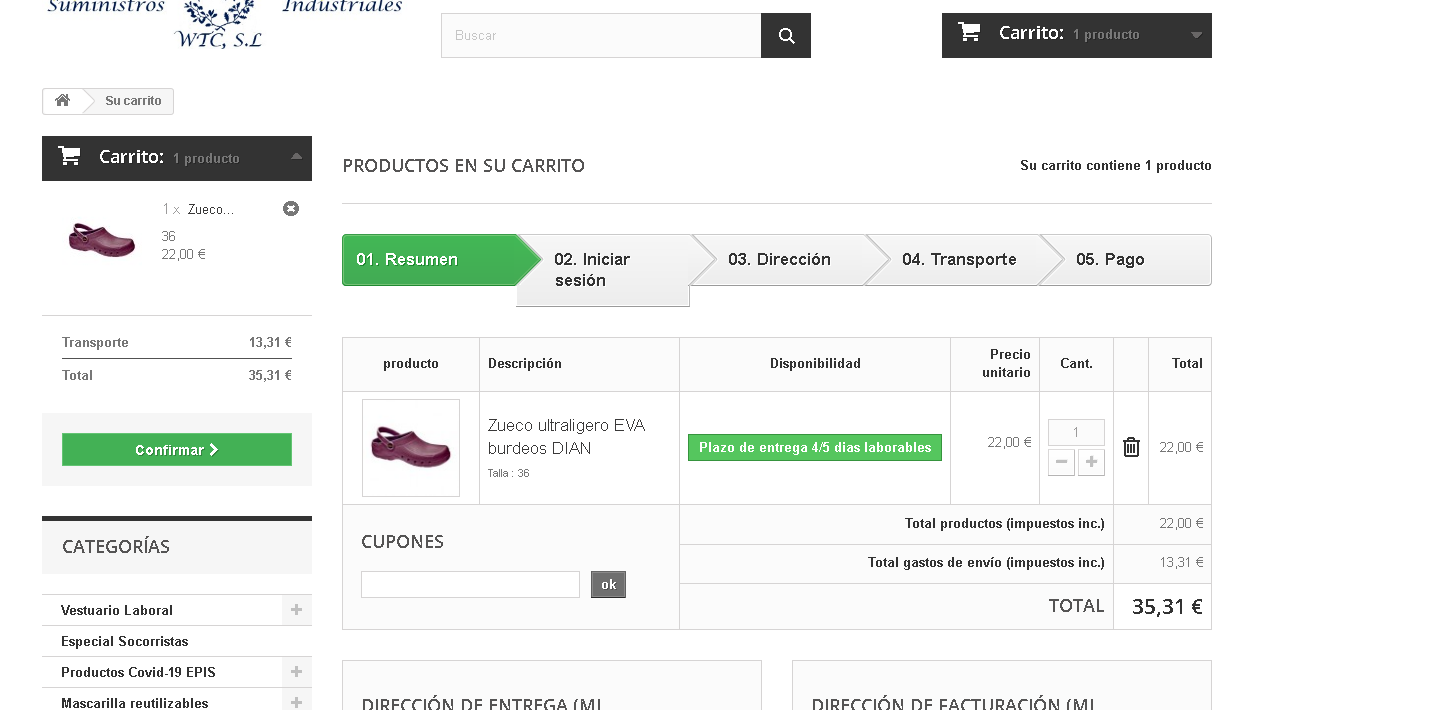Increase quantity with plus button
The image size is (1445, 710).
pyautogui.click(x=1091, y=462)
